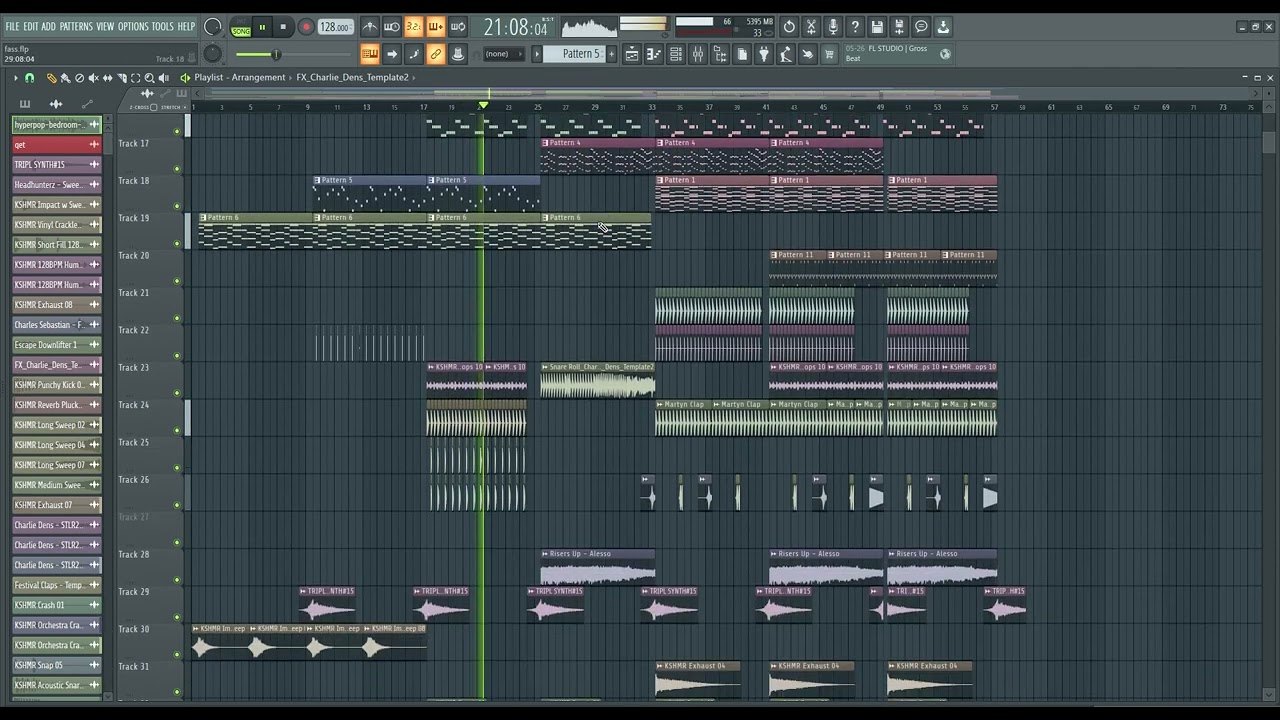
Task: Open the PATTERNS menu
Action: 76,26
